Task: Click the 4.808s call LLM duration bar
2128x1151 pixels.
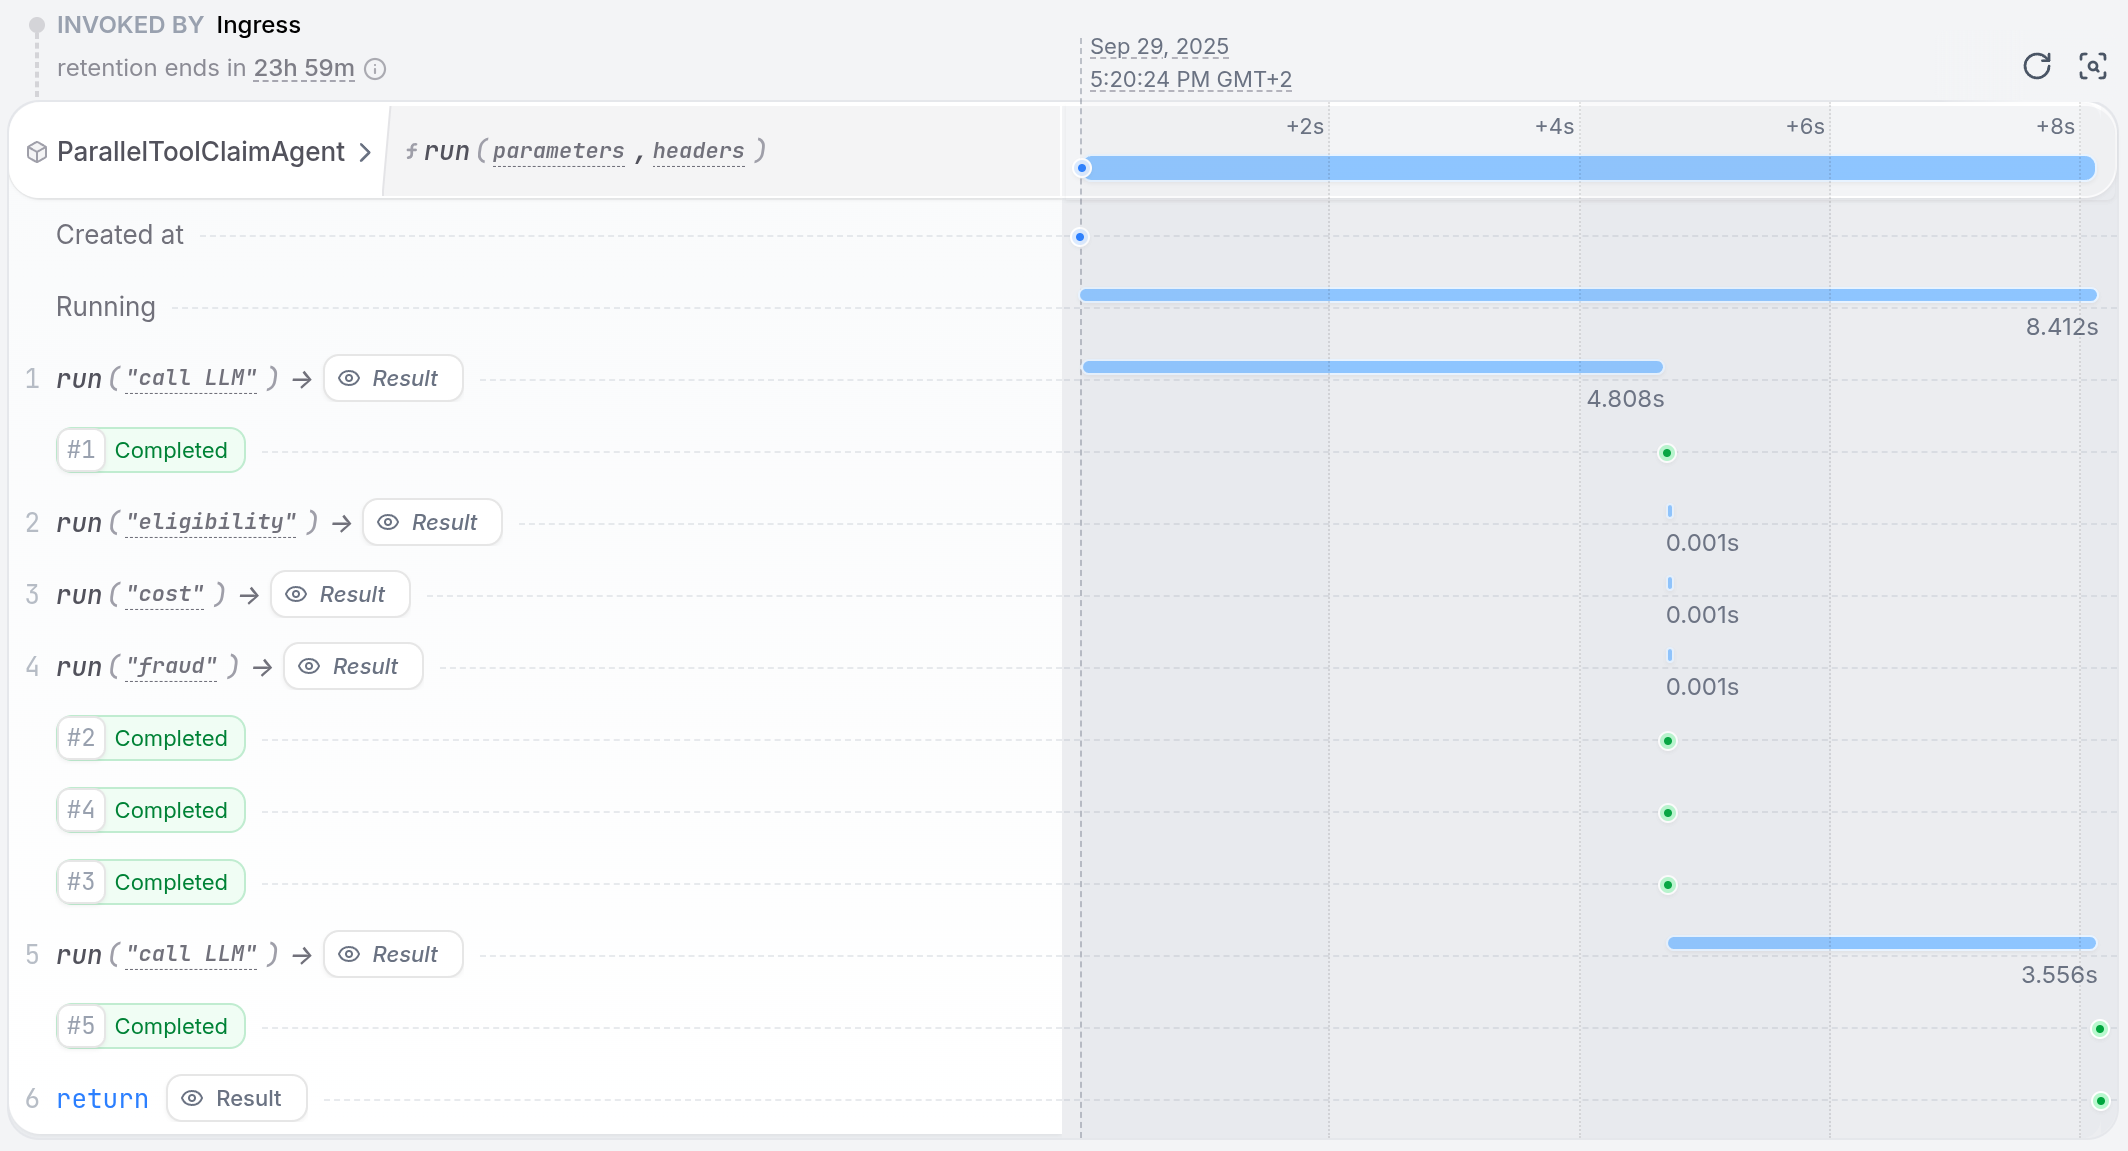Action: click(1372, 367)
